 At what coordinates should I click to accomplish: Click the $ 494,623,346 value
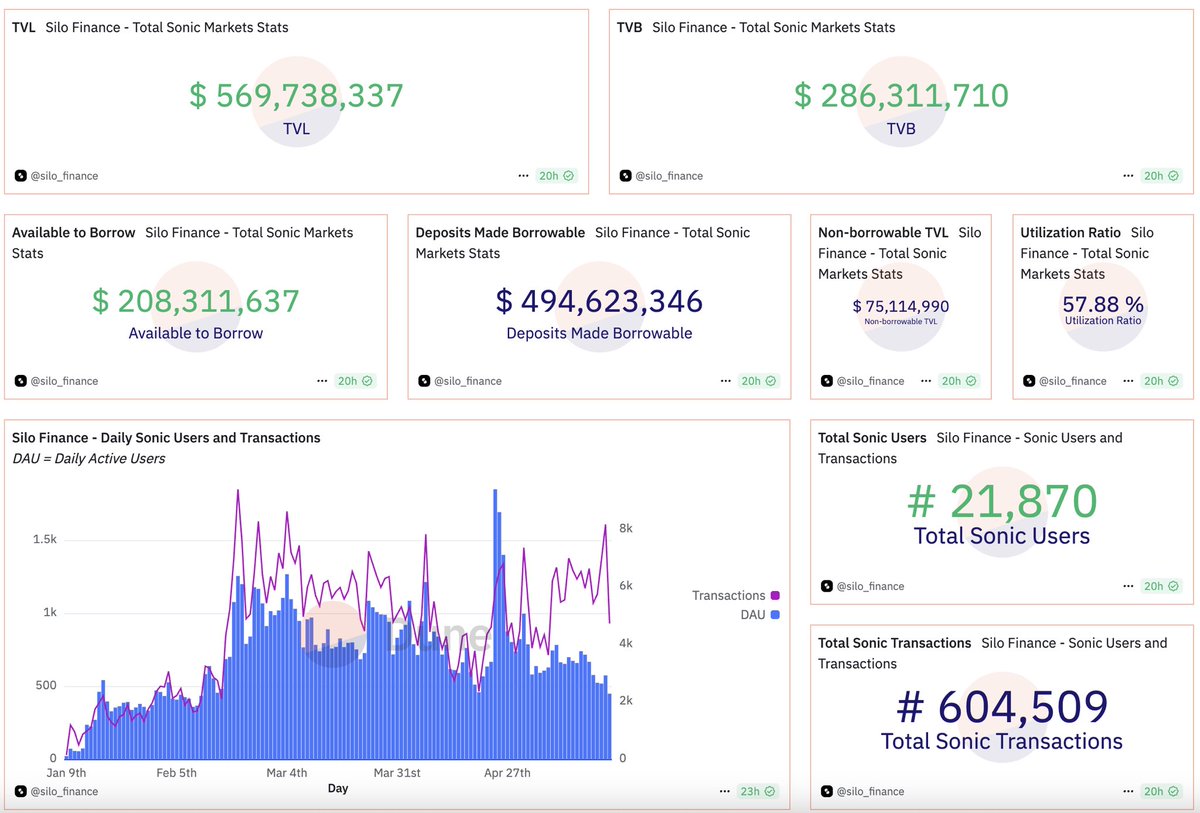point(599,301)
